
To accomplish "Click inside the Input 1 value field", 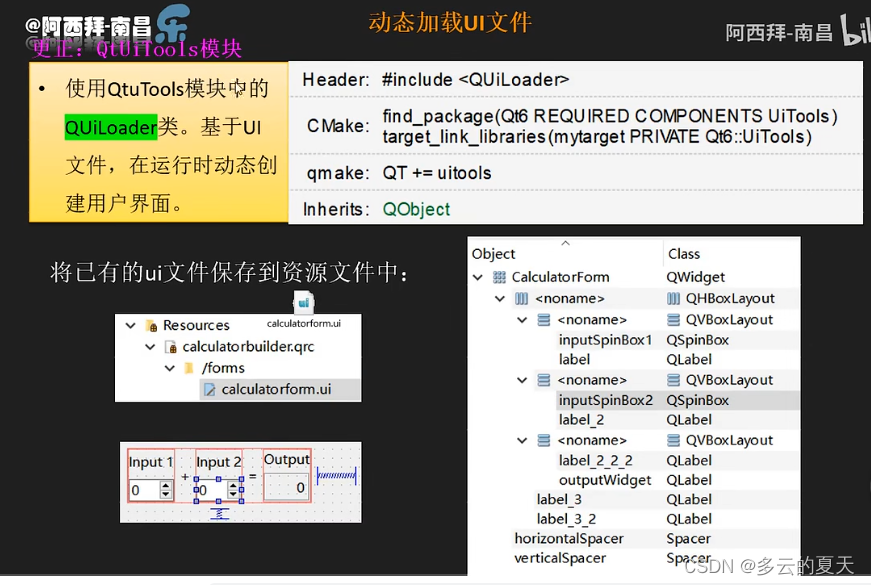I will point(144,490).
